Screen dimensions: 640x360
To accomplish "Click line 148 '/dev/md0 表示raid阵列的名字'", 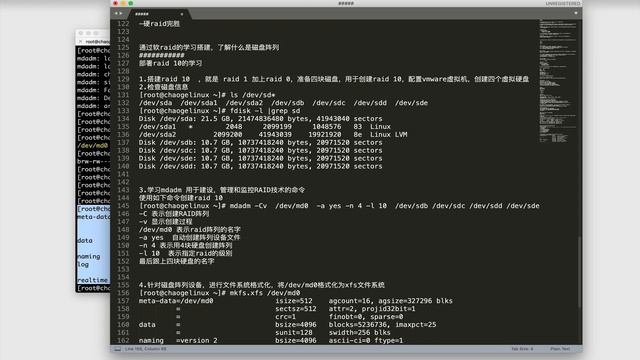I will (190, 230).
